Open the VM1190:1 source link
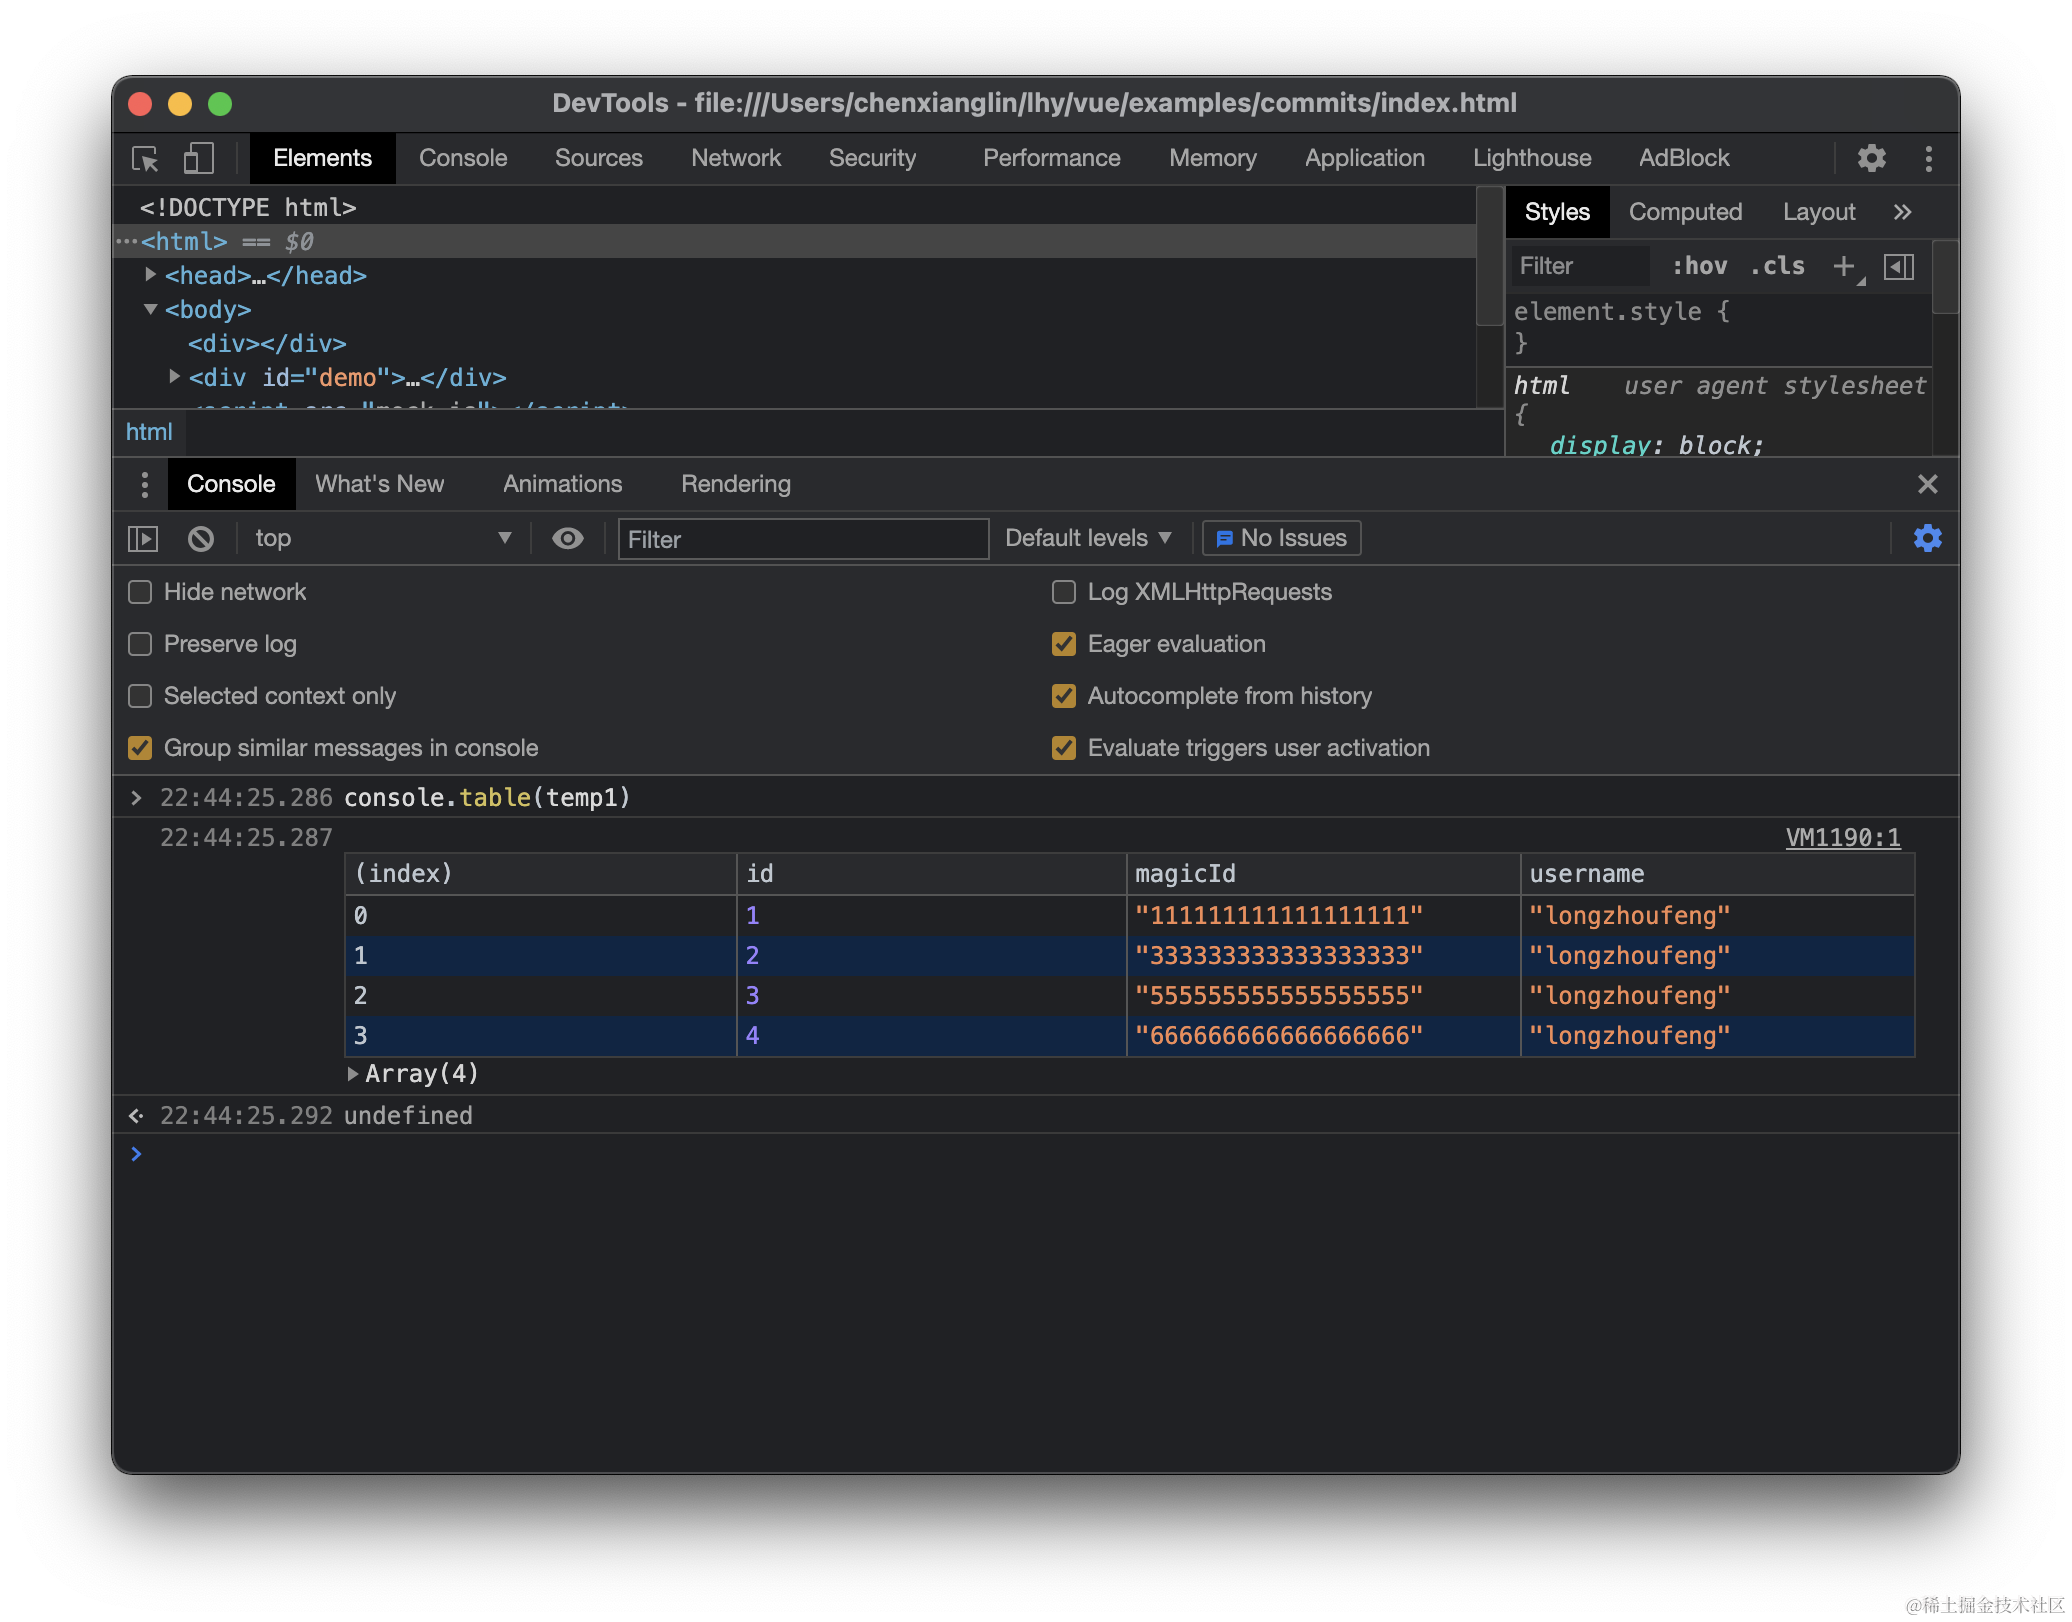The image size is (2072, 1622). click(x=1843, y=837)
